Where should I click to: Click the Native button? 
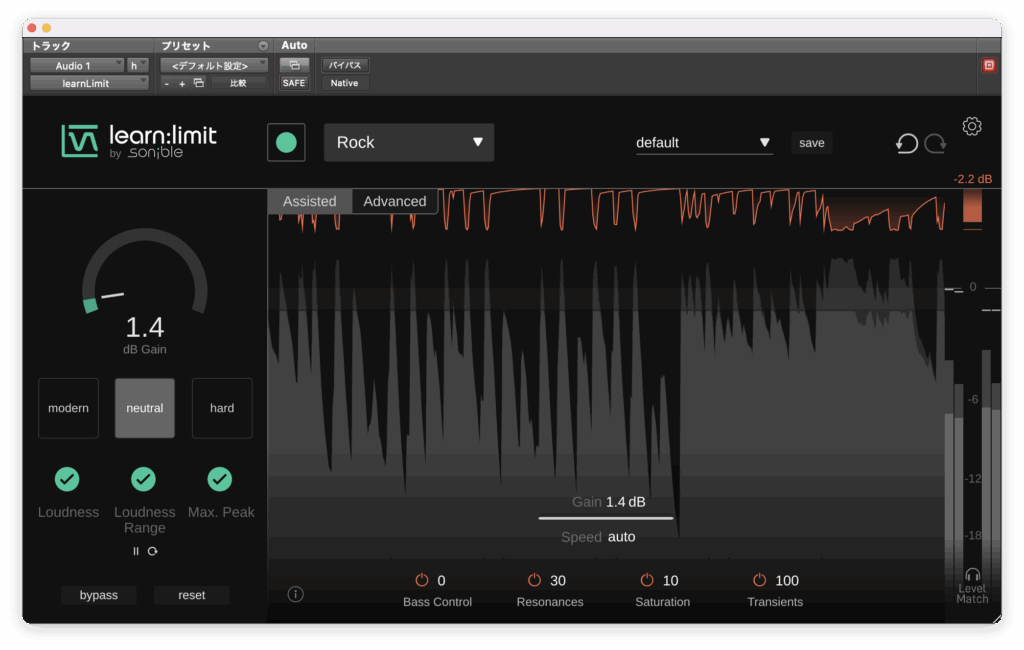[344, 83]
